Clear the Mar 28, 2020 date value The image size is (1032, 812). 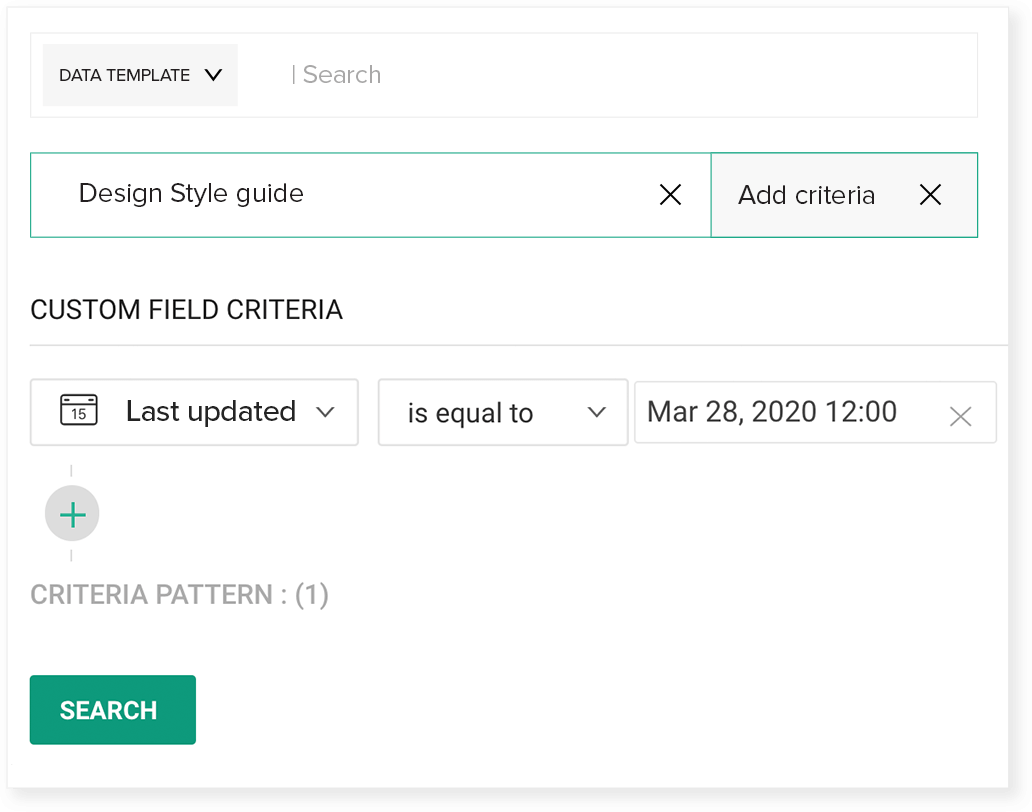(x=960, y=416)
